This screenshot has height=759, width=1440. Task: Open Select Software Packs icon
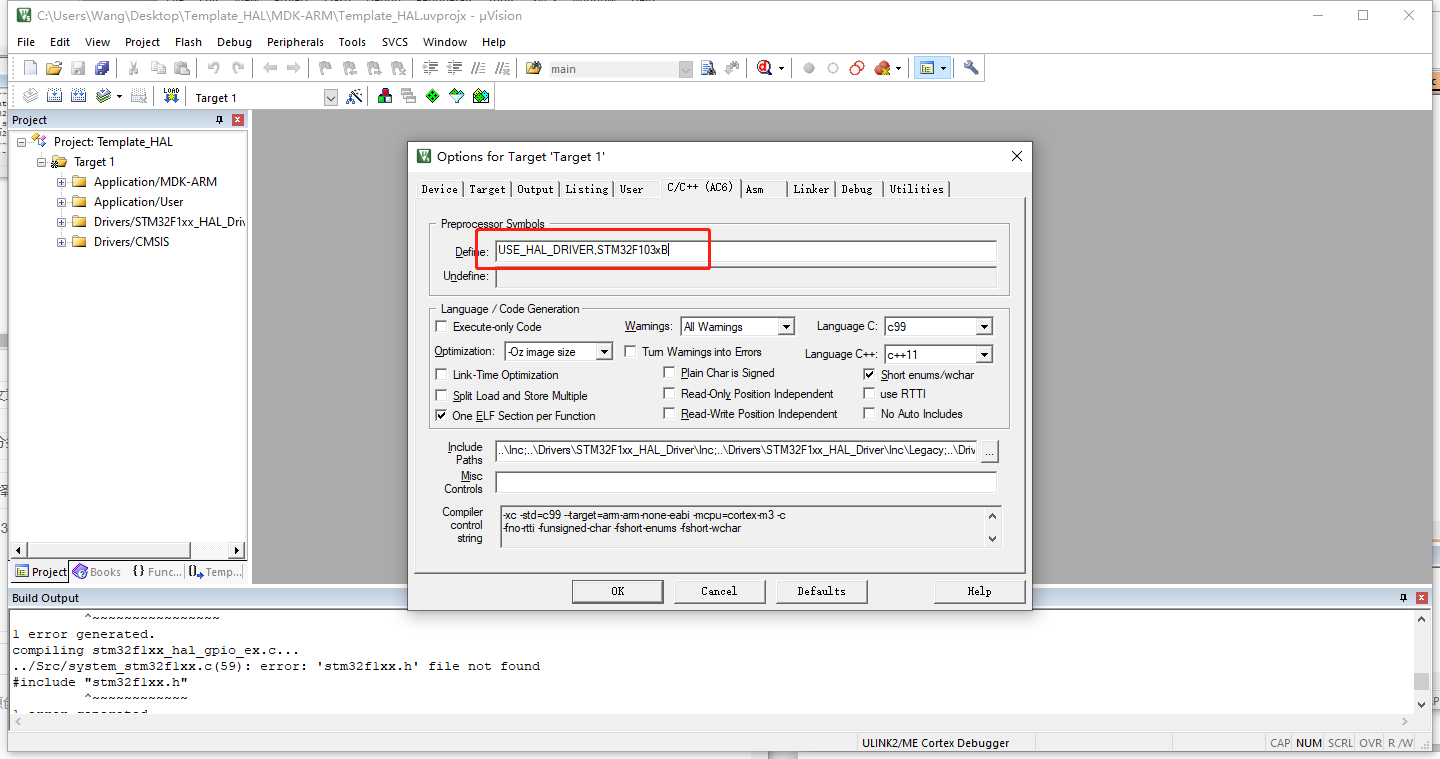pyautogui.click(x=457, y=96)
